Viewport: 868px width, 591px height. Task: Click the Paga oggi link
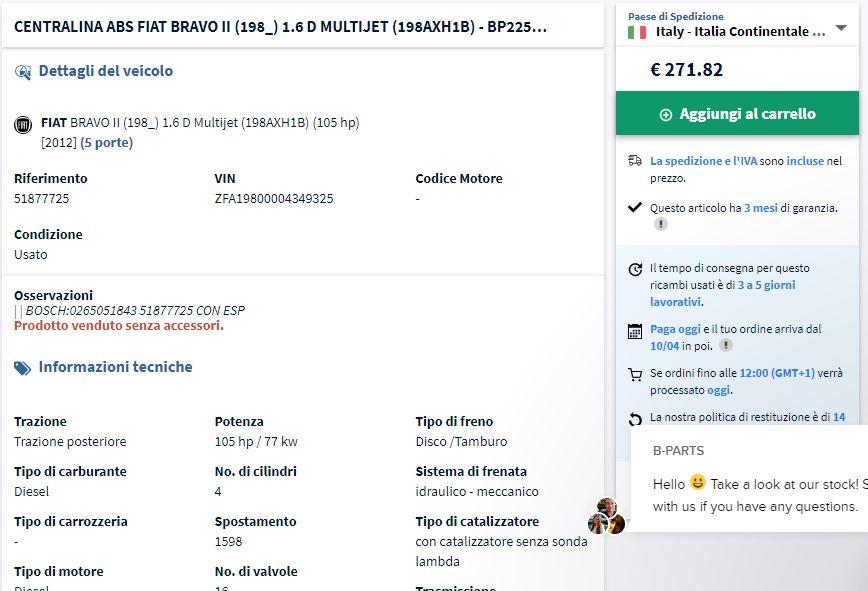pos(676,328)
